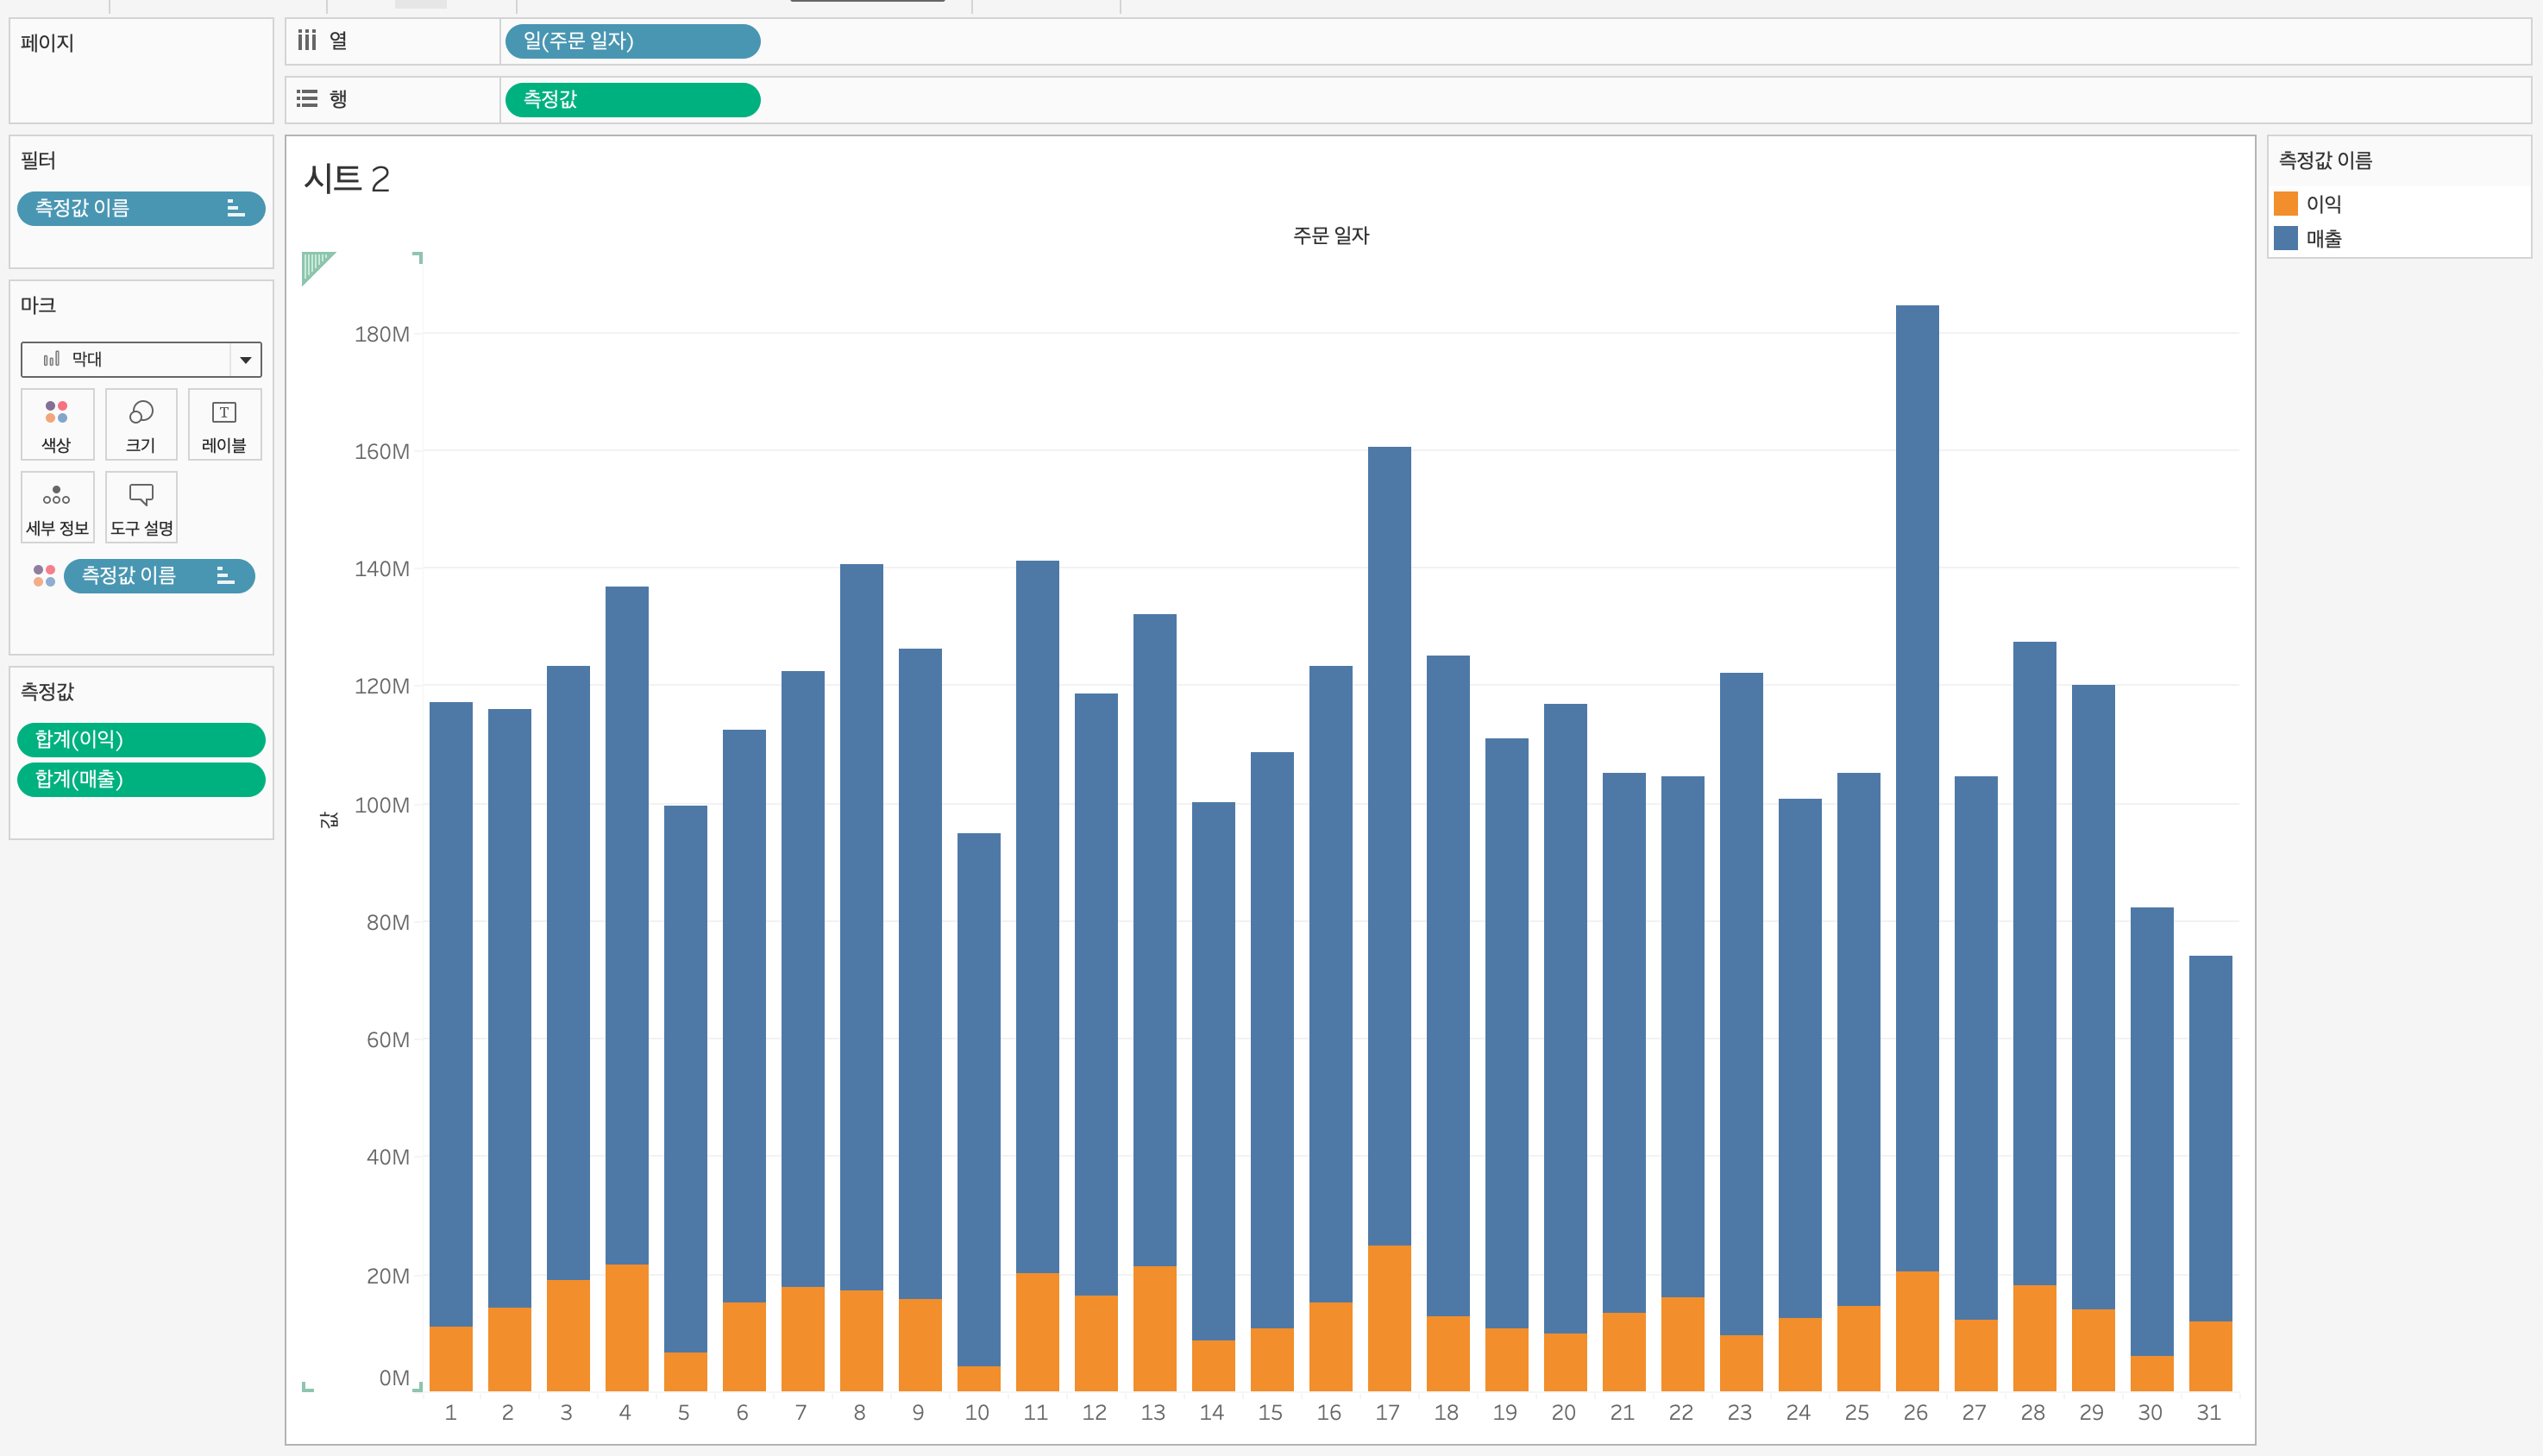Image resolution: width=2543 pixels, height=1456 pixels.
Task: Click the 일(주문 일자) pill on columns shelf
Action: click(632, 42)
